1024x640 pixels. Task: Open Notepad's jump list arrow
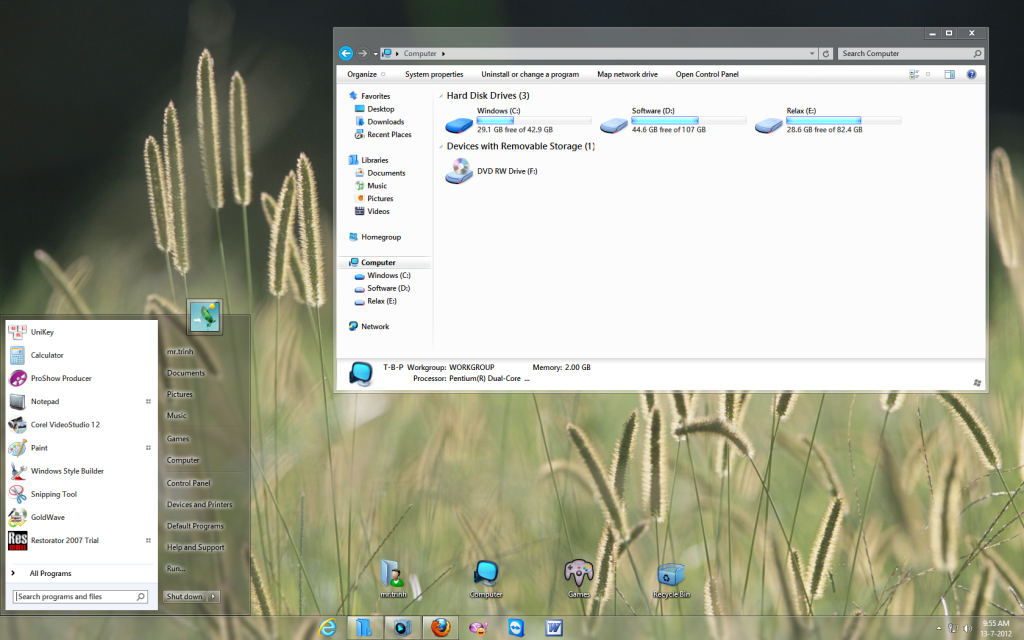coord(148,401)
